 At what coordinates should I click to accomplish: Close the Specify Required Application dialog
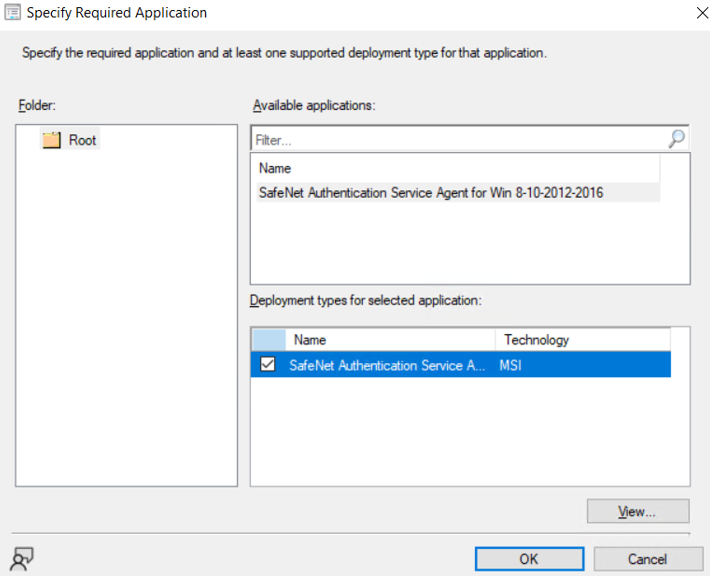coord(702,13)
